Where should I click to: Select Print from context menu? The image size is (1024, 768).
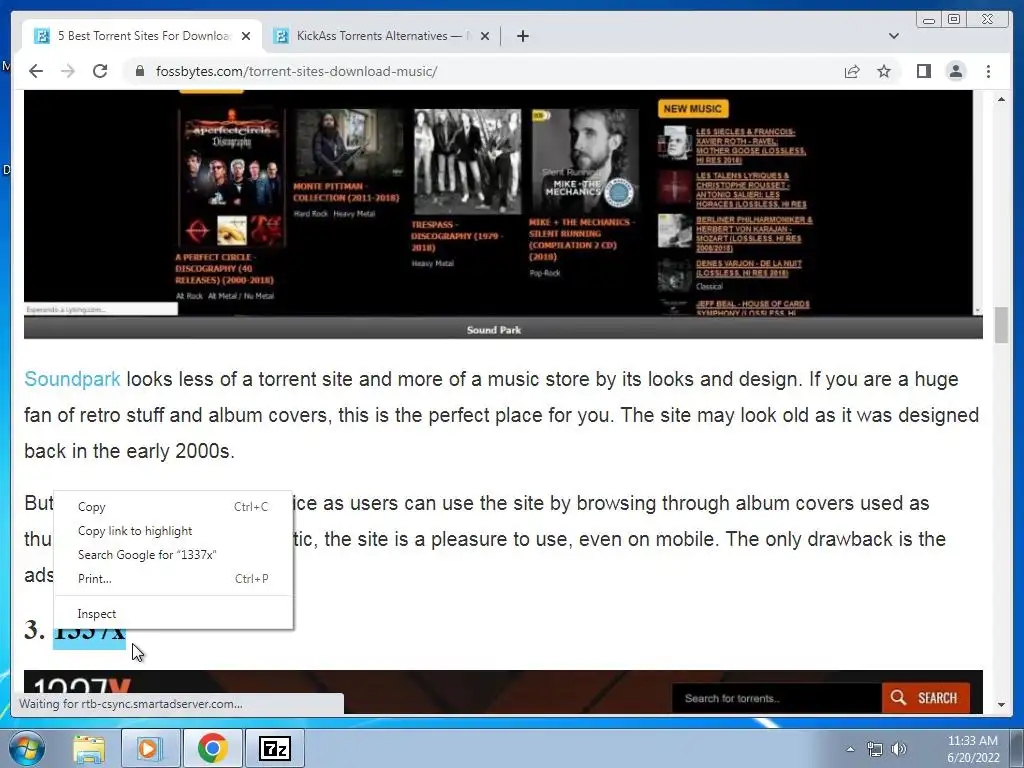173,579
